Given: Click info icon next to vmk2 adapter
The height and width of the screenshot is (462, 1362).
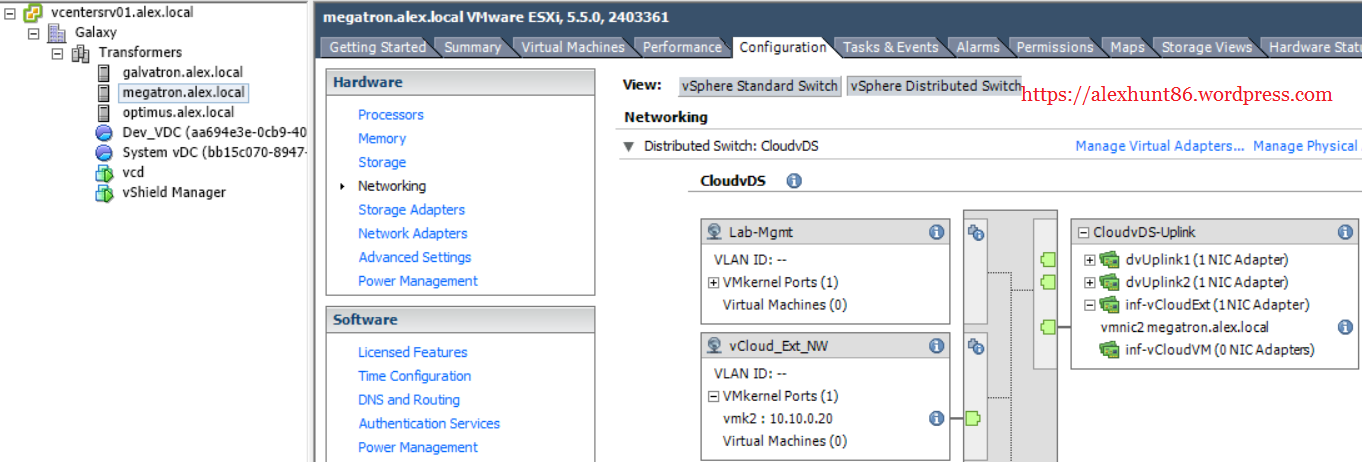Looking at the screenshot, I should pos(936,418).
